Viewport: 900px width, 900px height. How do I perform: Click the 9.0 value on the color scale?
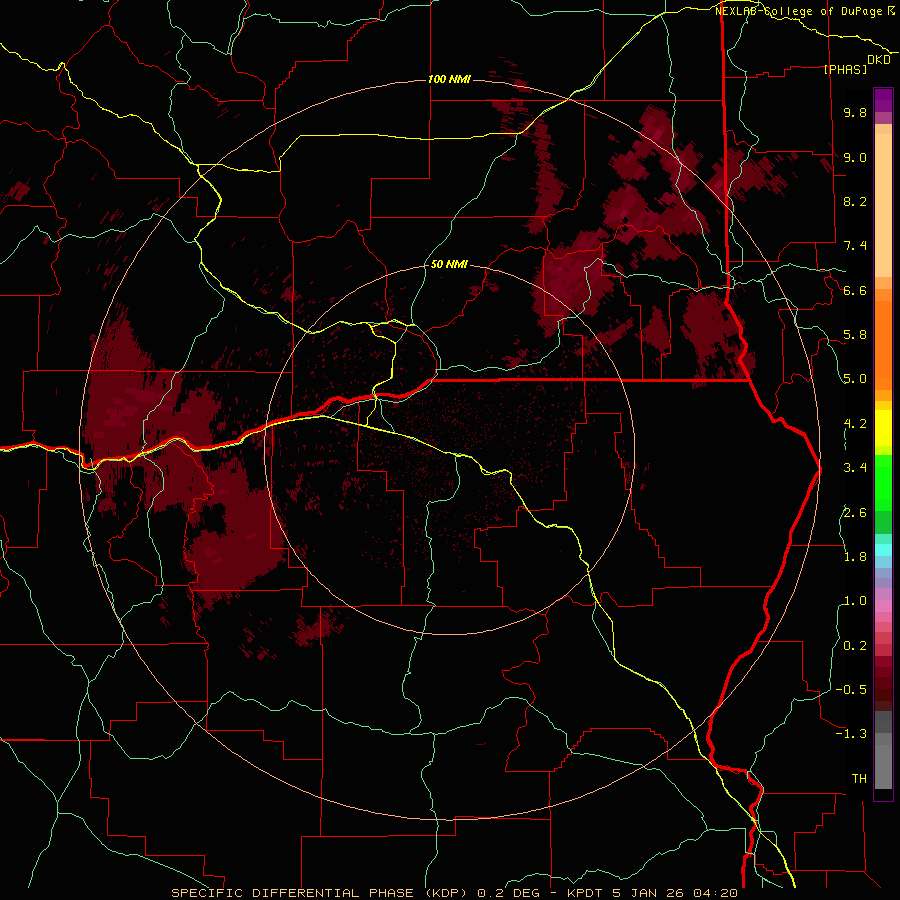point(855,157)
